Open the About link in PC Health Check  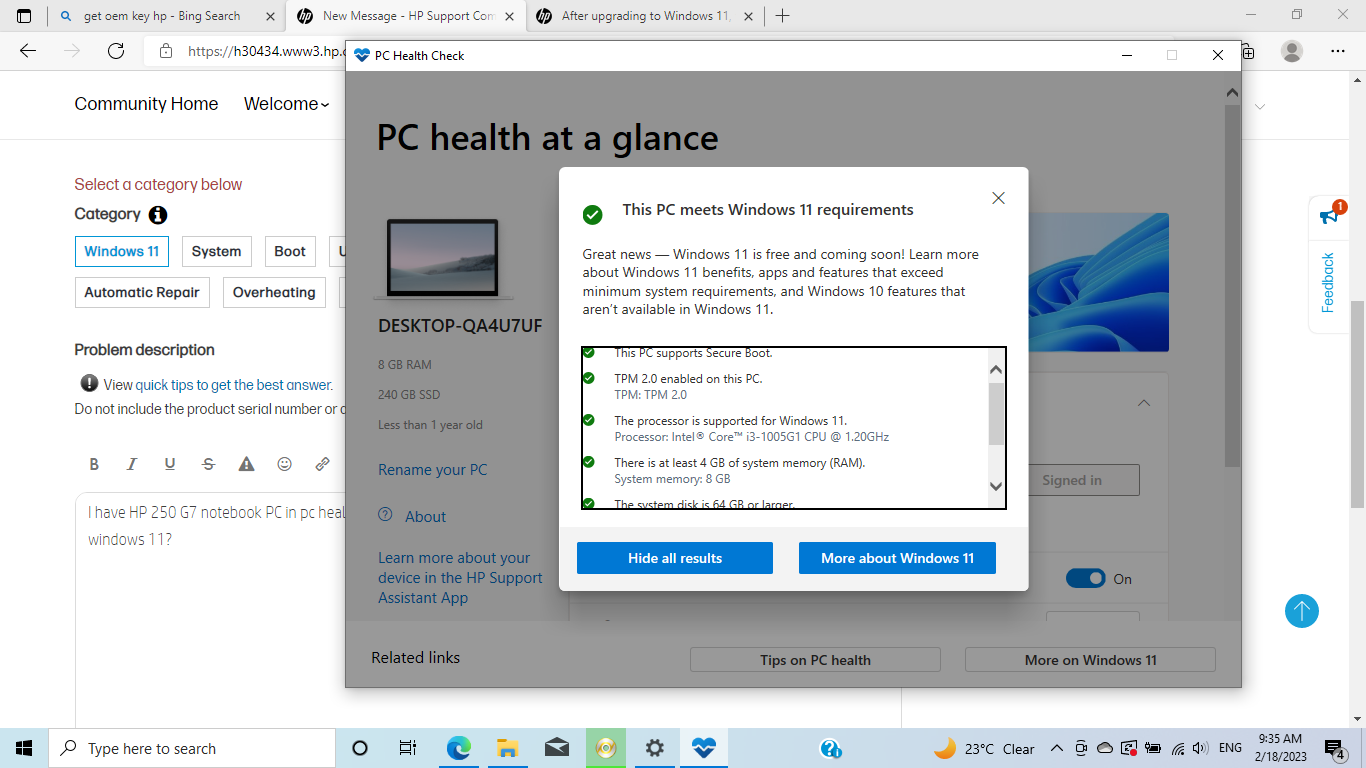(x=425, y=517)
